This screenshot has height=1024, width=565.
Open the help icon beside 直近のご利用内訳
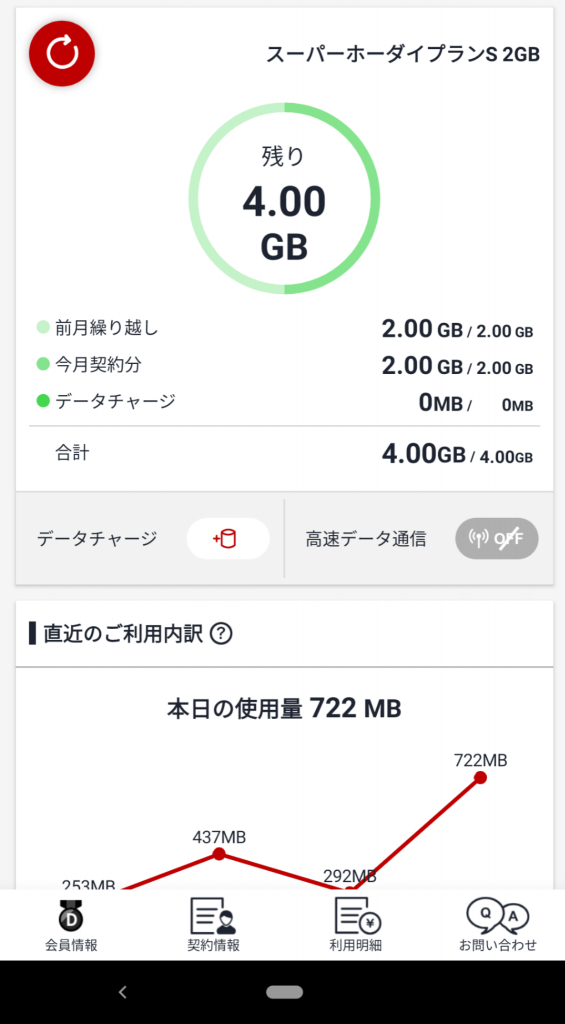point(221,633)
